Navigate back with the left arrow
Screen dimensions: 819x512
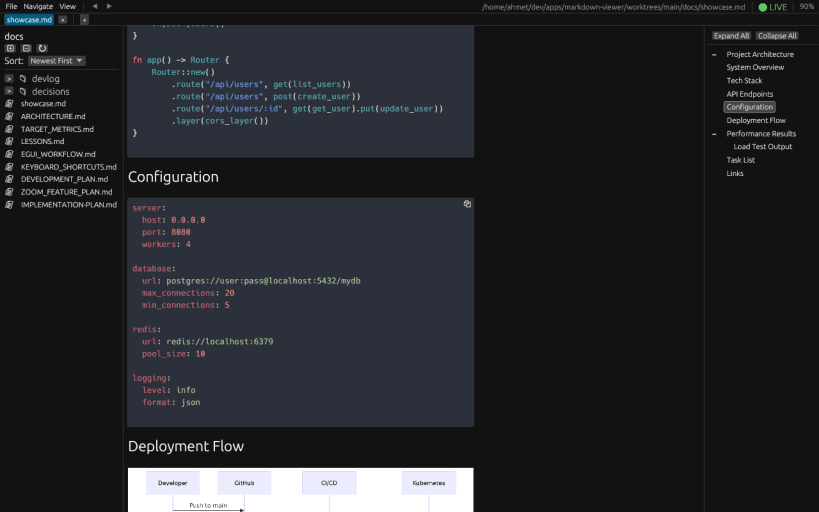click(x=95, y=6)
